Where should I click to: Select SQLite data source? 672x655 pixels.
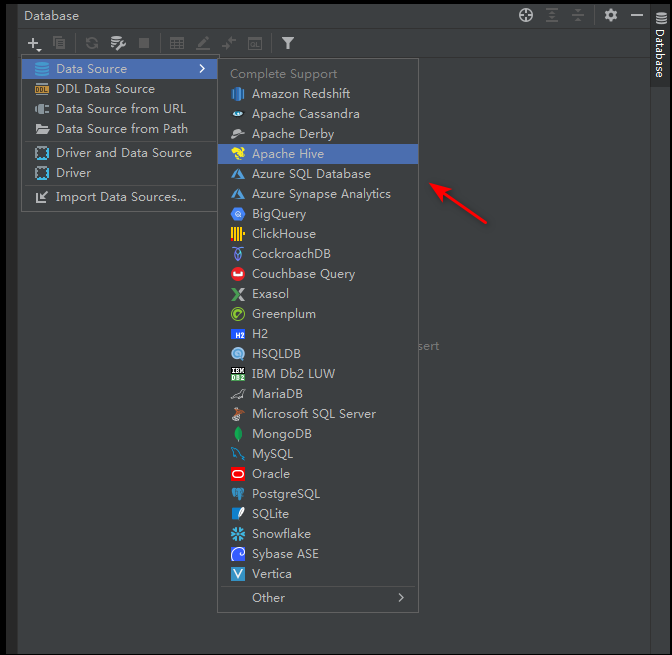click(x=318, y=514)
